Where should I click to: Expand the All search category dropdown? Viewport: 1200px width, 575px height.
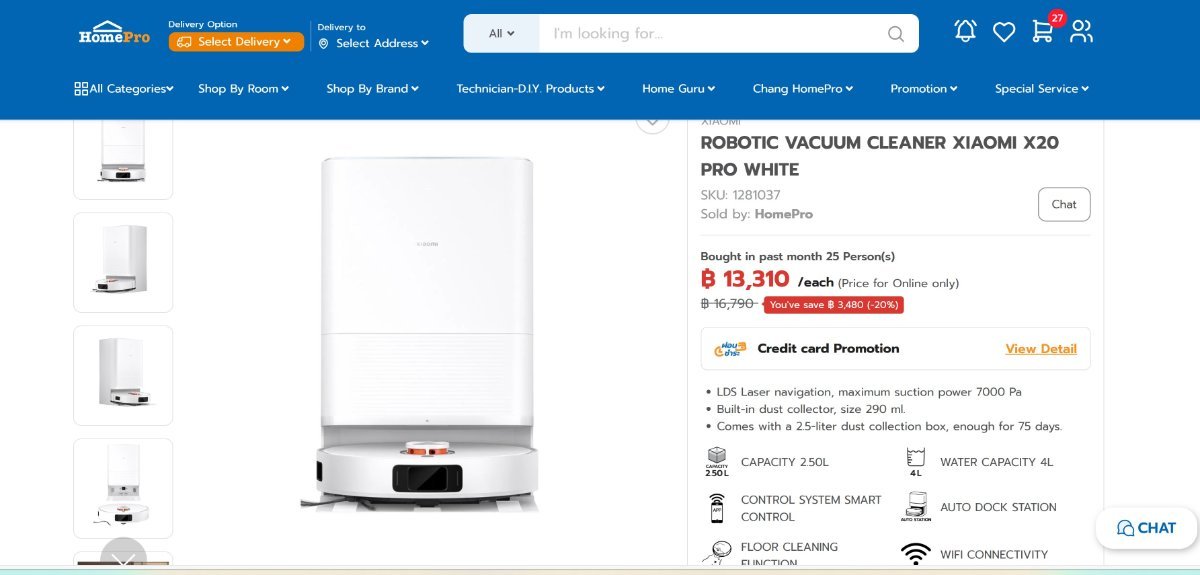coord(501,34)
